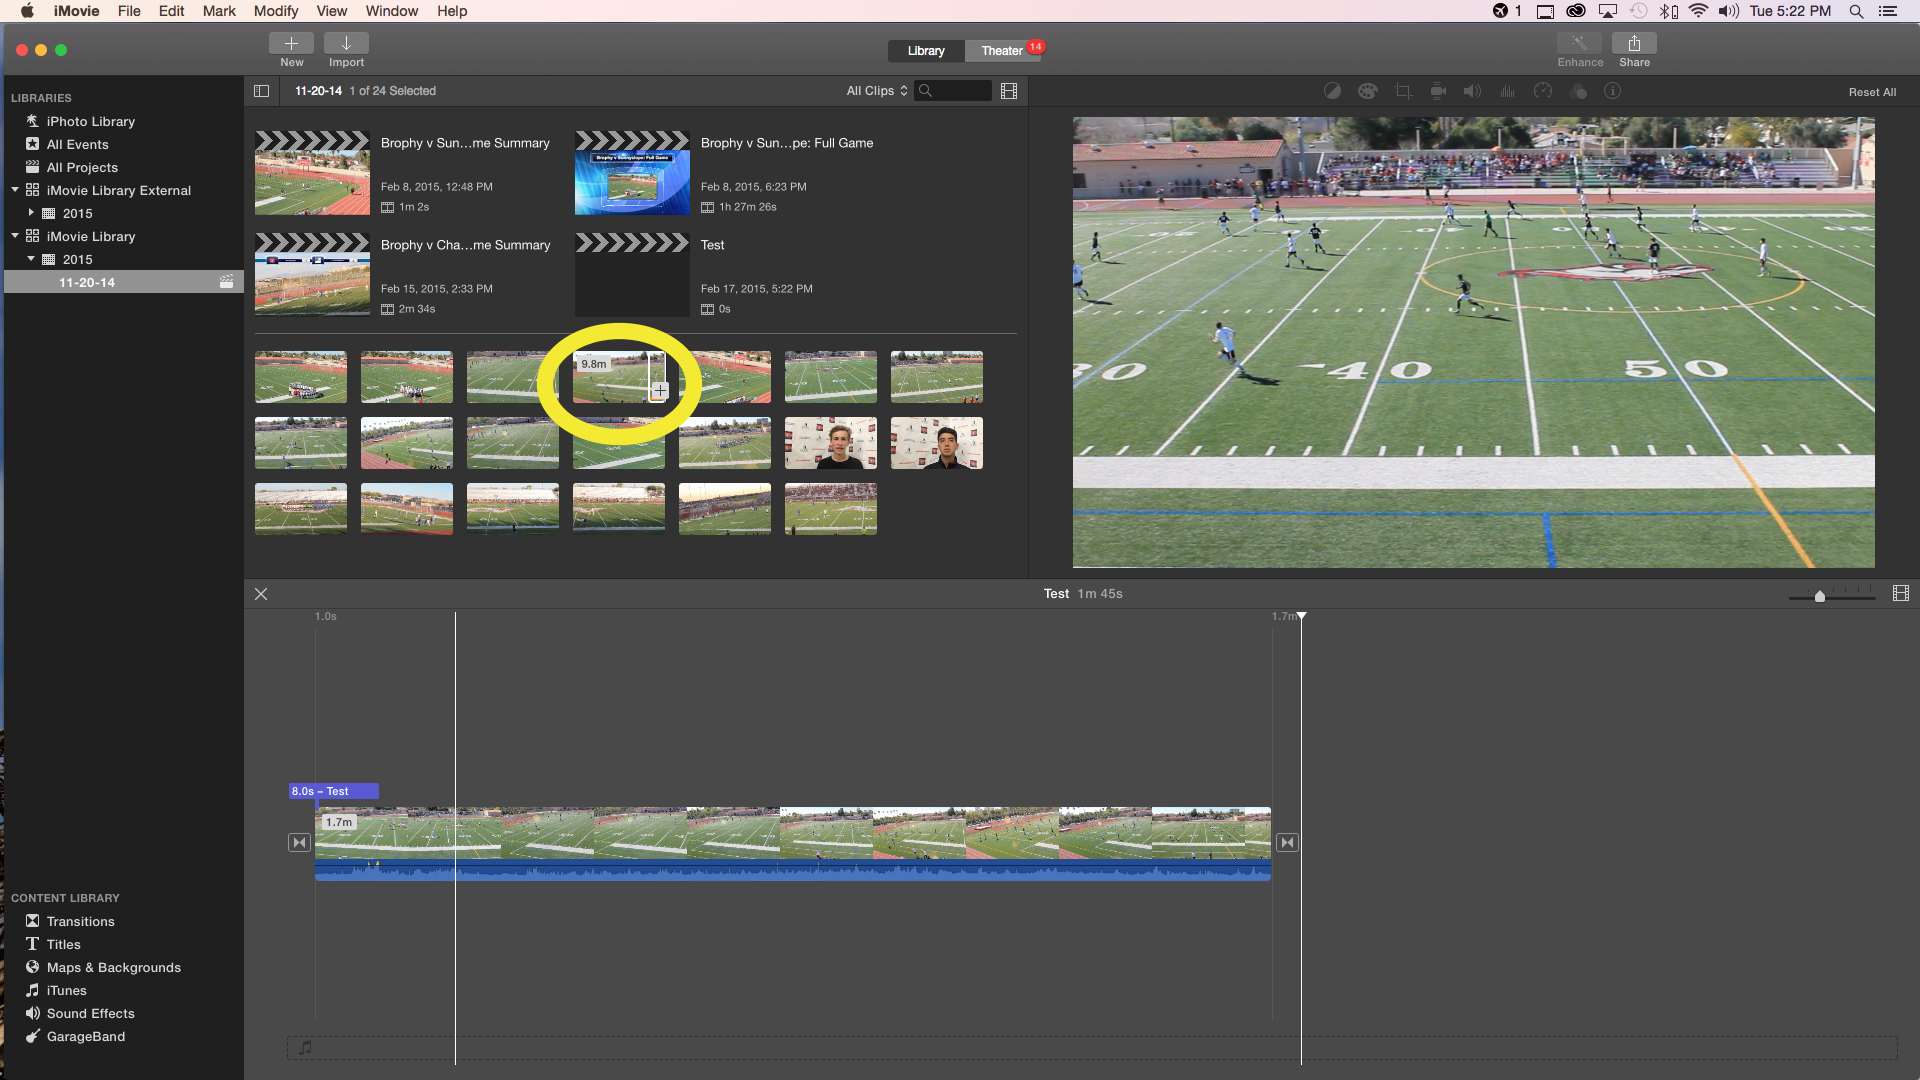Viewport: 1920px width, 1080px height.
Task: Open the Wi-Fi status menu
Action: [x=1698, y=11]
